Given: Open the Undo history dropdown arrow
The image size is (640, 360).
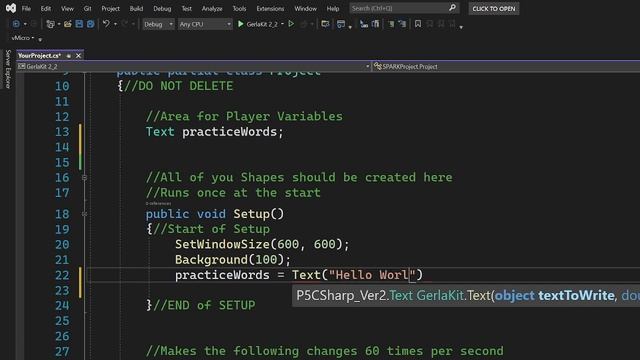Looking at the screenshot, I should click(116, 24).
